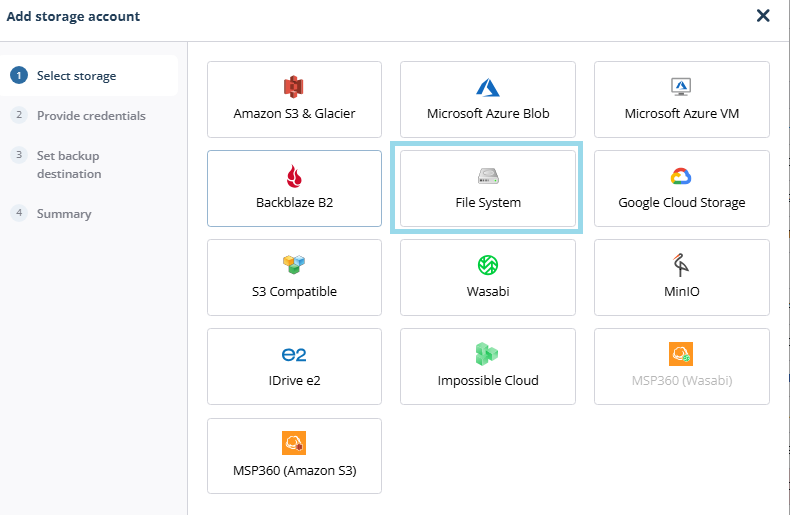Screen dimensions: 790x515
Task: Click the S3 Compatible label
Action: [294, 292]
